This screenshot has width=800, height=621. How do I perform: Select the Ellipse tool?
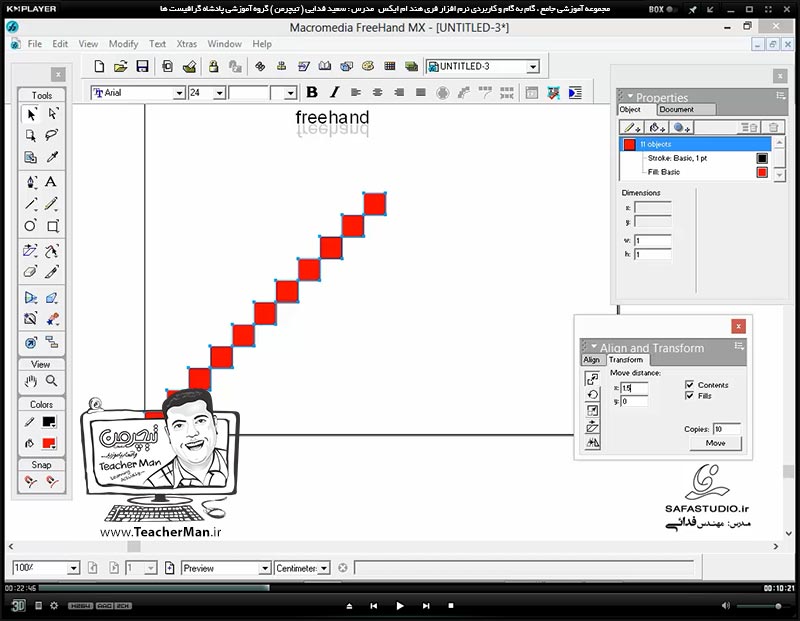(30, 226)
